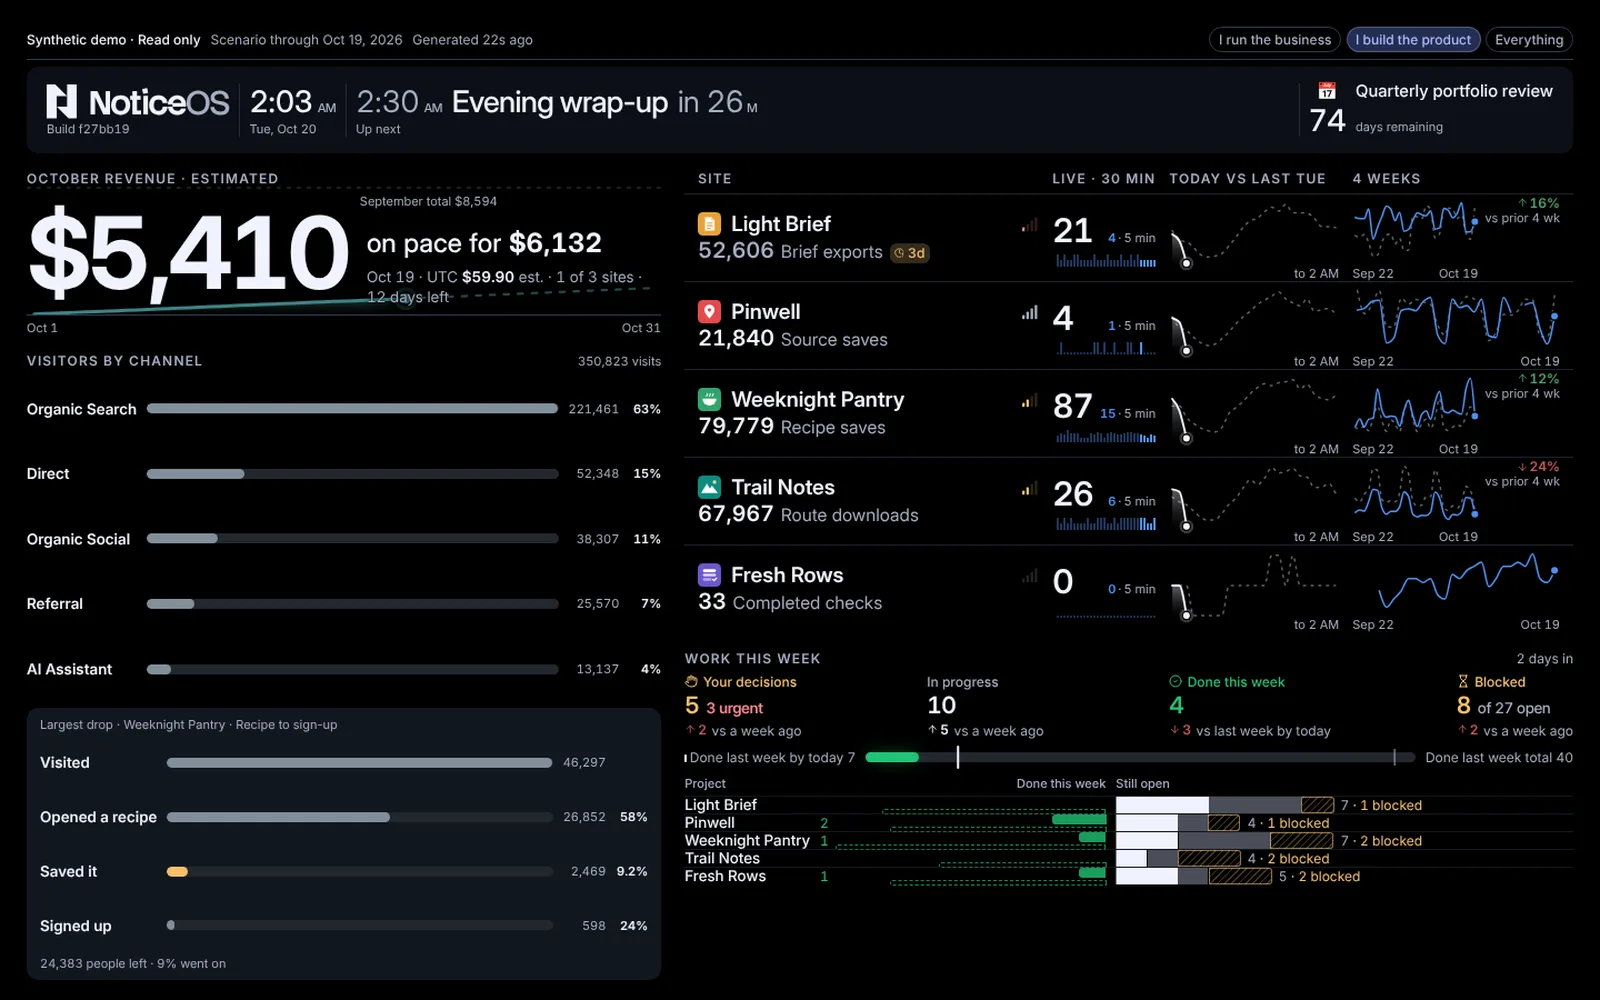Click the Fresh Rows purple list icon
1600x1000 pixels.
point(709,575)
